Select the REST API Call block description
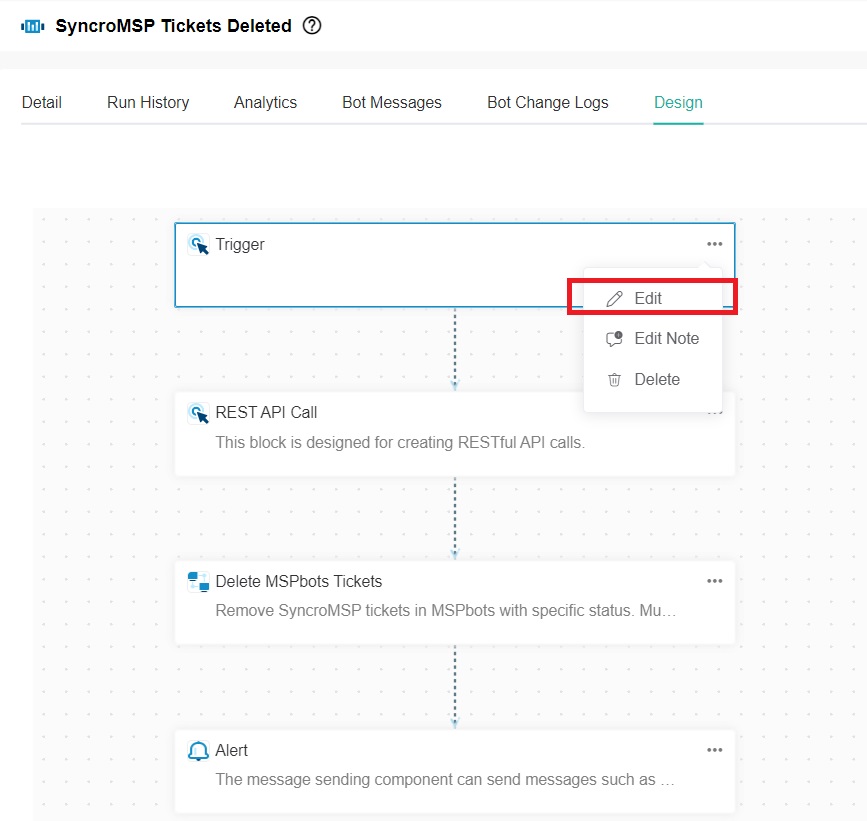867x821 pixels. (400, 442)
